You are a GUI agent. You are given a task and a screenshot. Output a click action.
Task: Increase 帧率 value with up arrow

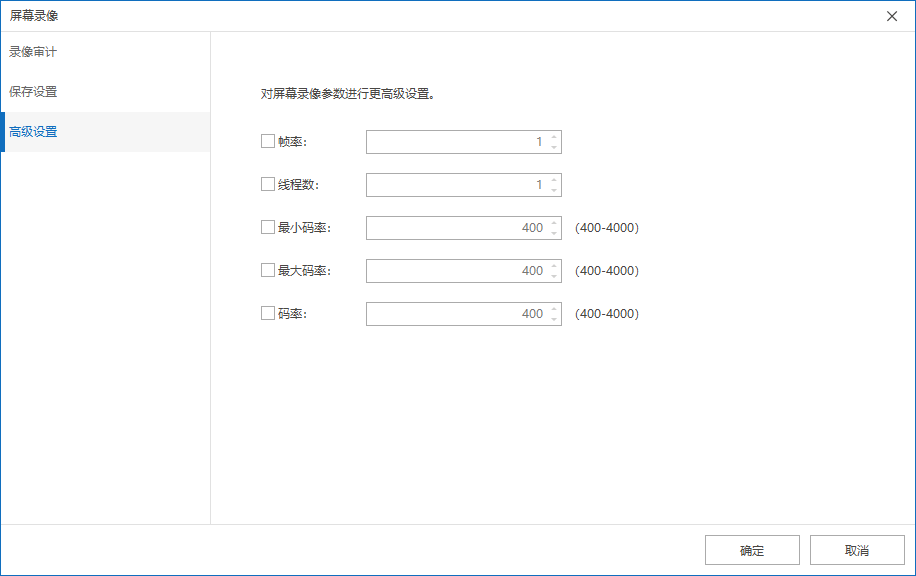click(x=554, y=137)
